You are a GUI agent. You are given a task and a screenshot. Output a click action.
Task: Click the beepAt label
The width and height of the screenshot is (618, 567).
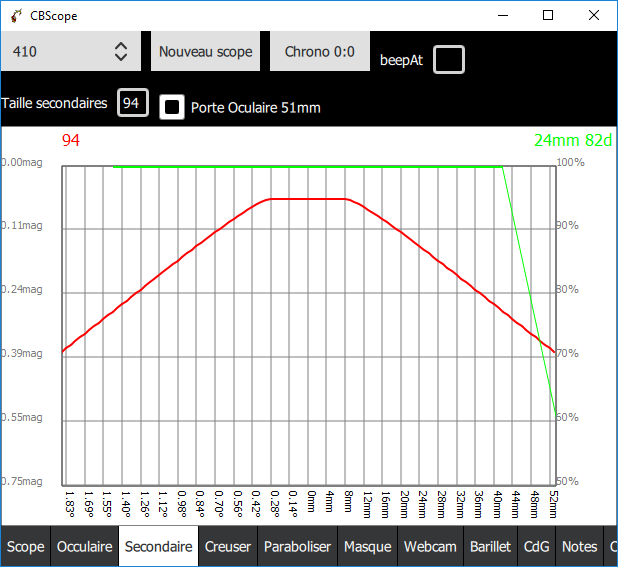click(401, 60)
